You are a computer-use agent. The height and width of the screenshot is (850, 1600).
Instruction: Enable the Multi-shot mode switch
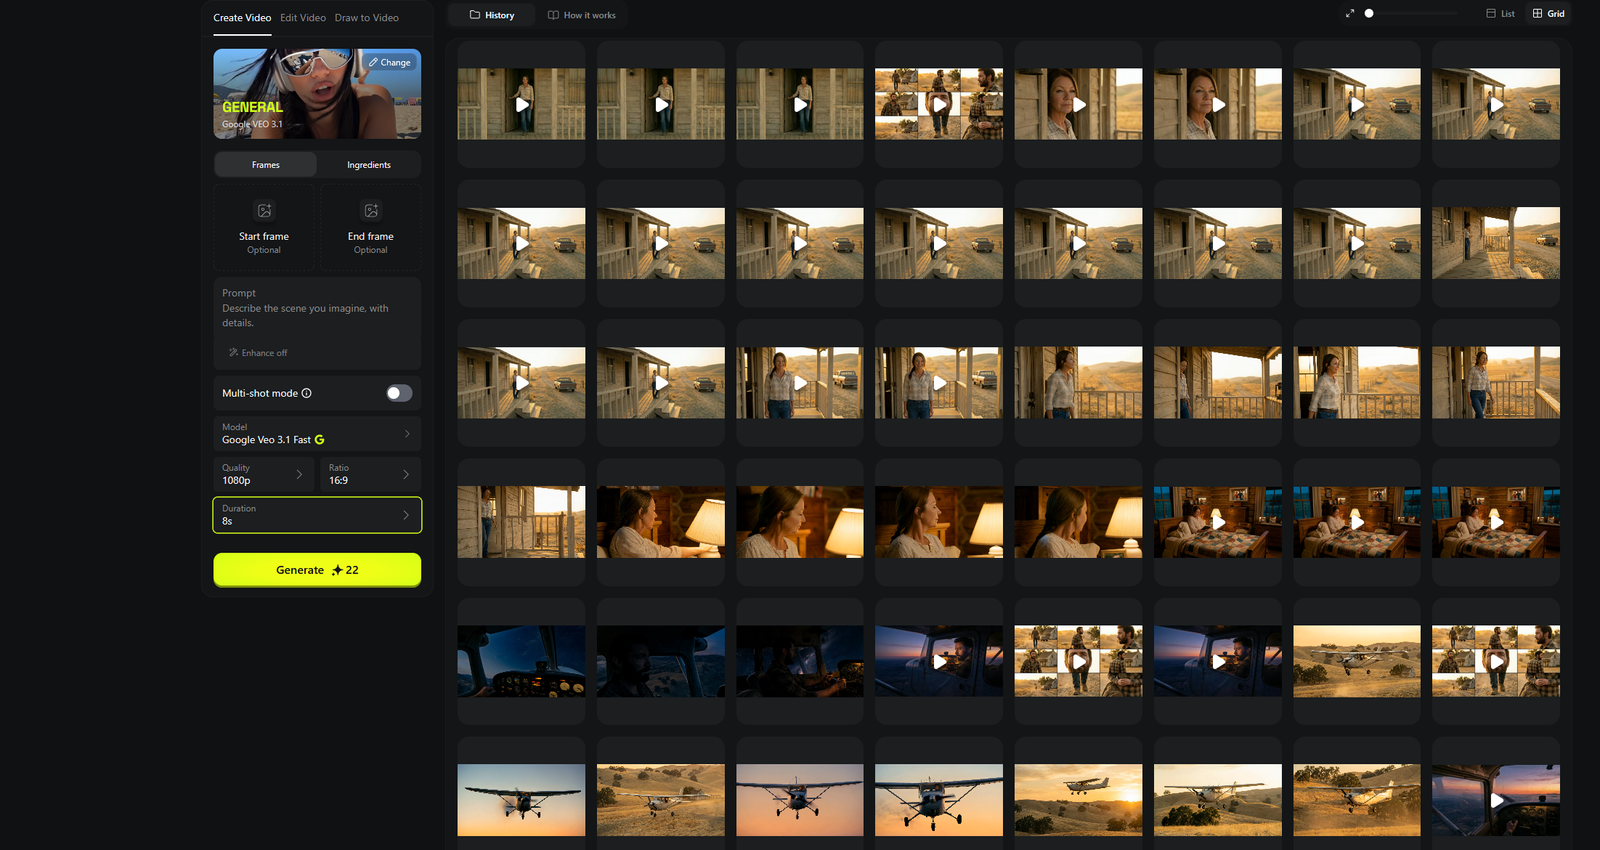coord(399,393)
